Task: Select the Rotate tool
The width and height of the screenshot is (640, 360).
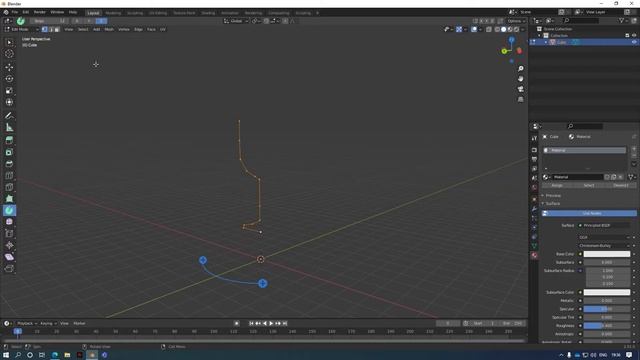Action: click(9, 79)
